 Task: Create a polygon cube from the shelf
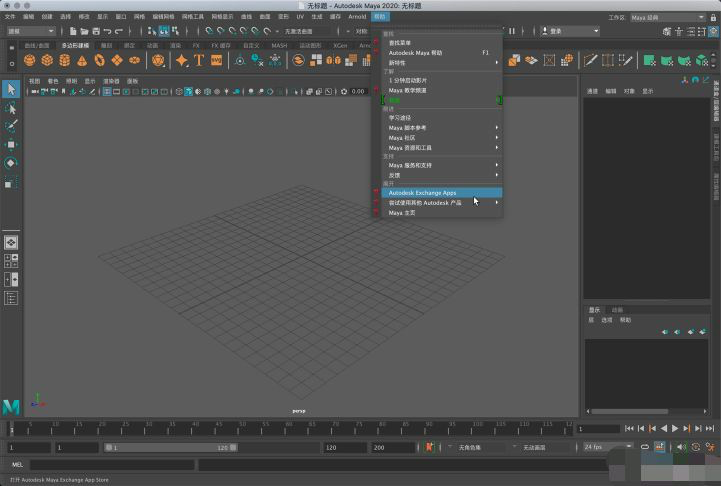[47, 60]
